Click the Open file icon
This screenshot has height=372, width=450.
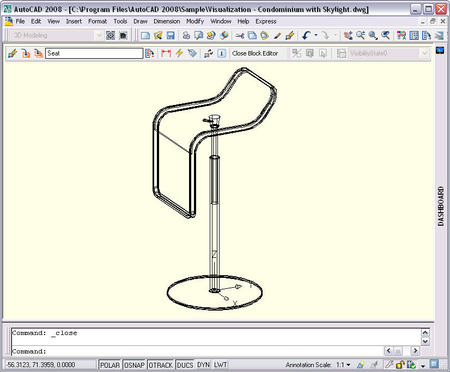(x=158, y=35)
